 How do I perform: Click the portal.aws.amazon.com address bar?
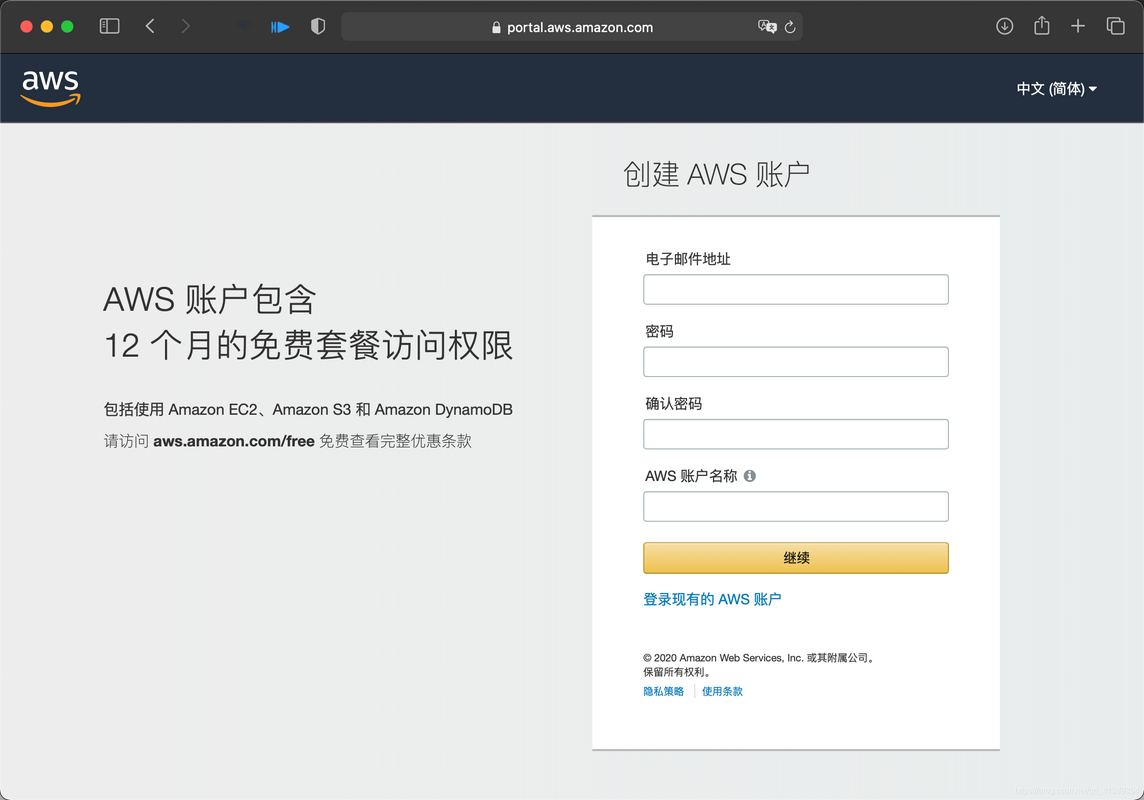coord(572,27)
